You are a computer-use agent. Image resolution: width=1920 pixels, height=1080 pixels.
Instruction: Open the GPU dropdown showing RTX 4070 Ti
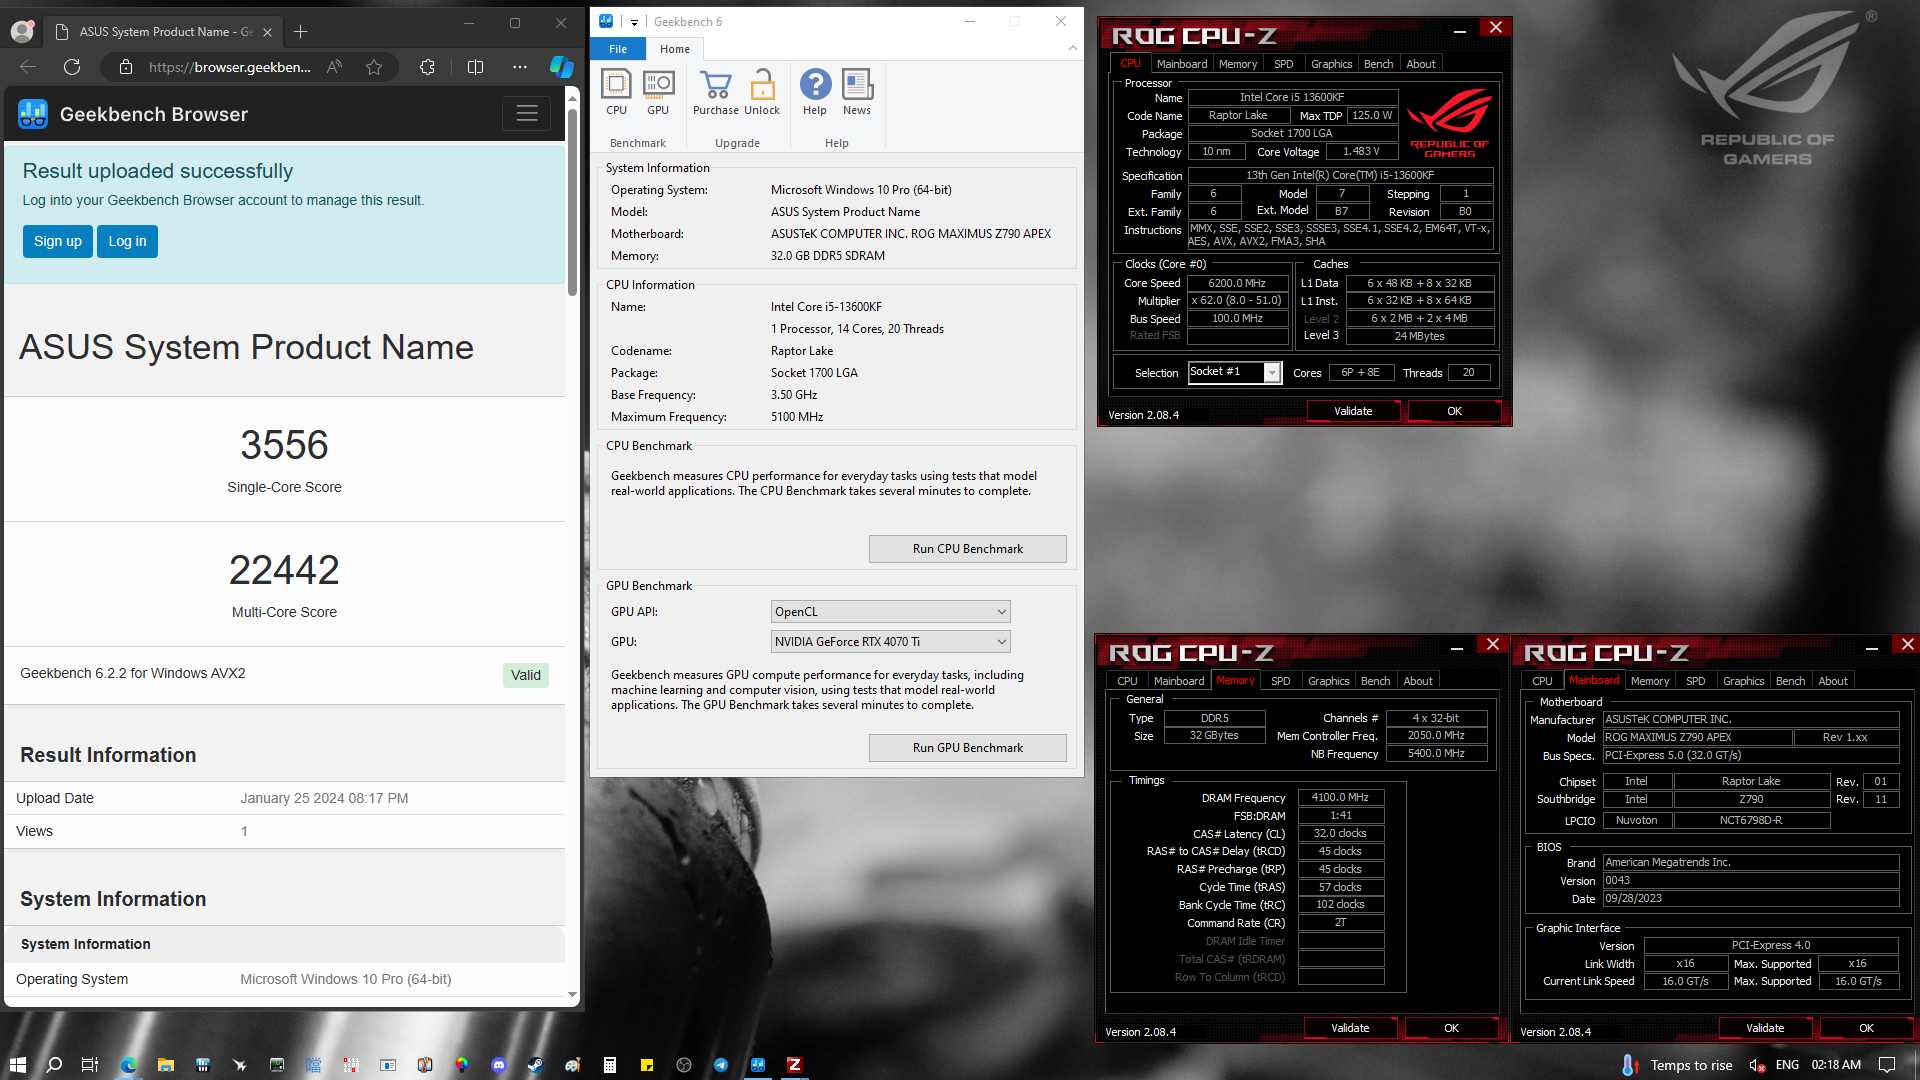click(890, 642)
